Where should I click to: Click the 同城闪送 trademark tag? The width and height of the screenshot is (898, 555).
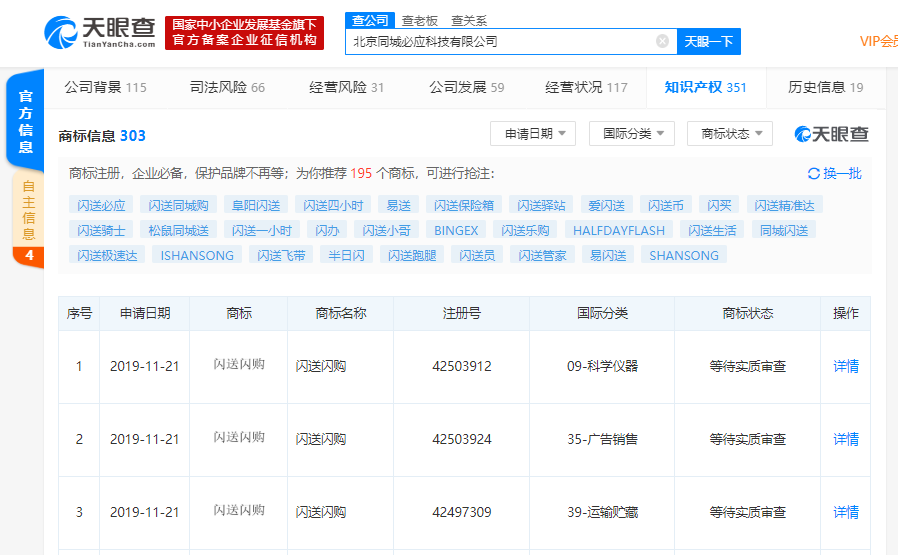pyautogui.click(x=784, y=230)
